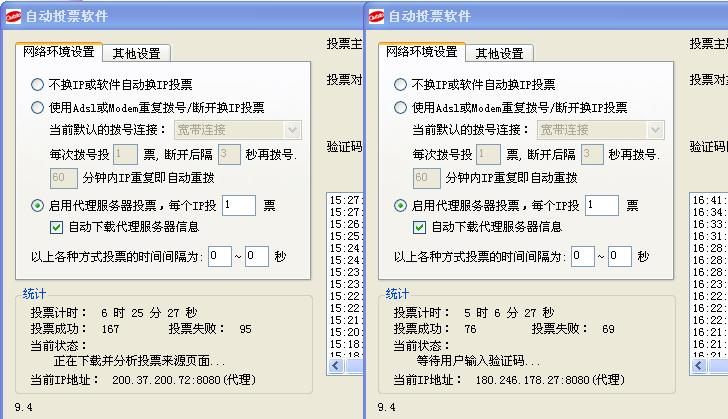This screenshot has width=728, height=419.
Task: Click interval maximum field in right window
Action: [x=620, y=256]
